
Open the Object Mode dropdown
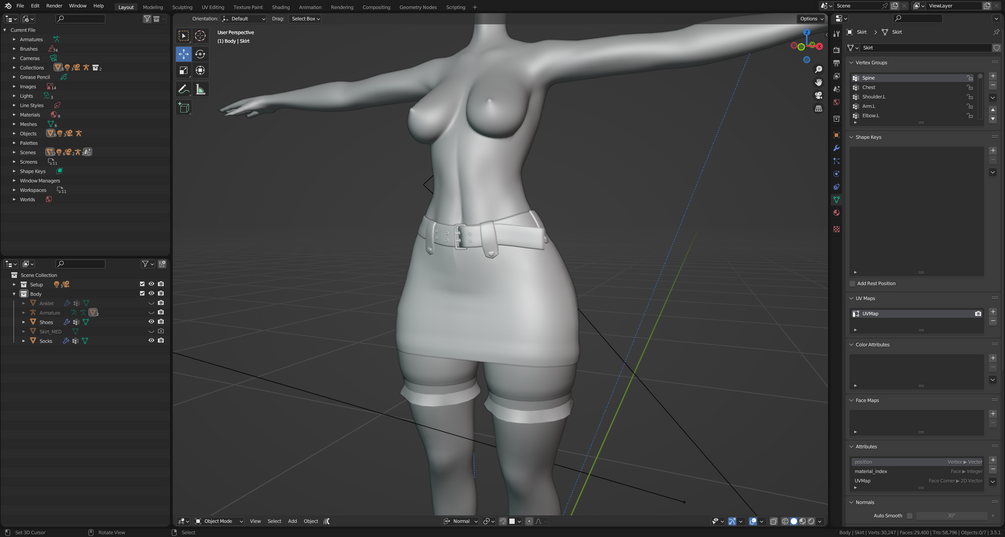[x=219, y=521]
